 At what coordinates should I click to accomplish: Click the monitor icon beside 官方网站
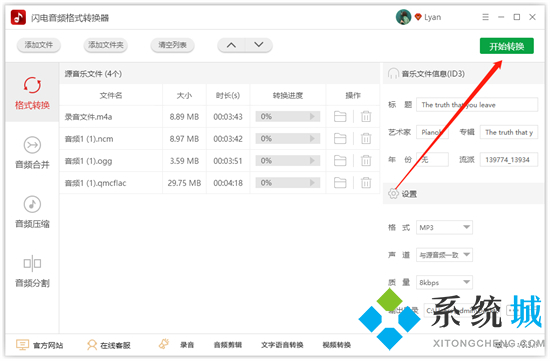22,345
